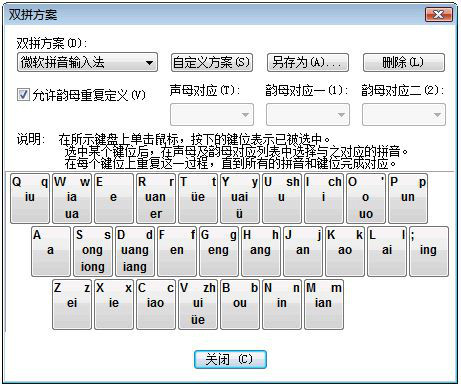
Task: Click the U key with sh initial
Action: click(x=282, y=198)
